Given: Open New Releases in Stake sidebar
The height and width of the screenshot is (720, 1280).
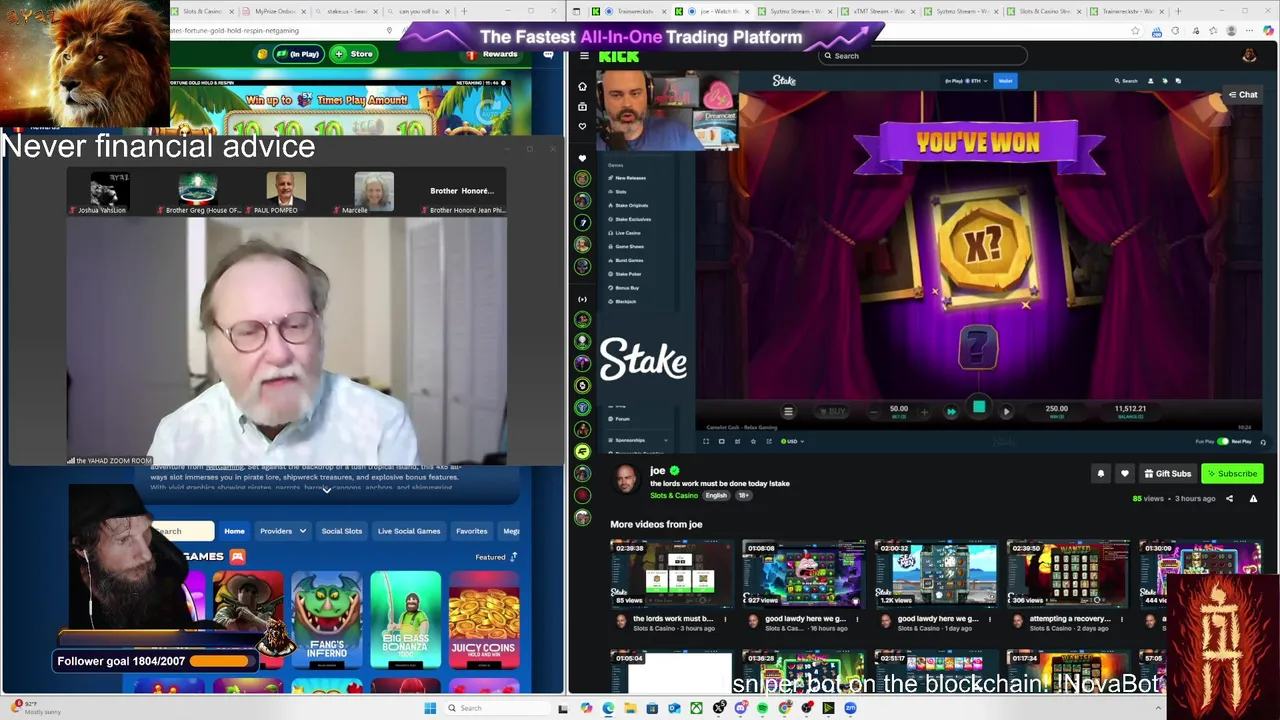Looking at the screenshot, I should point(630,178).
